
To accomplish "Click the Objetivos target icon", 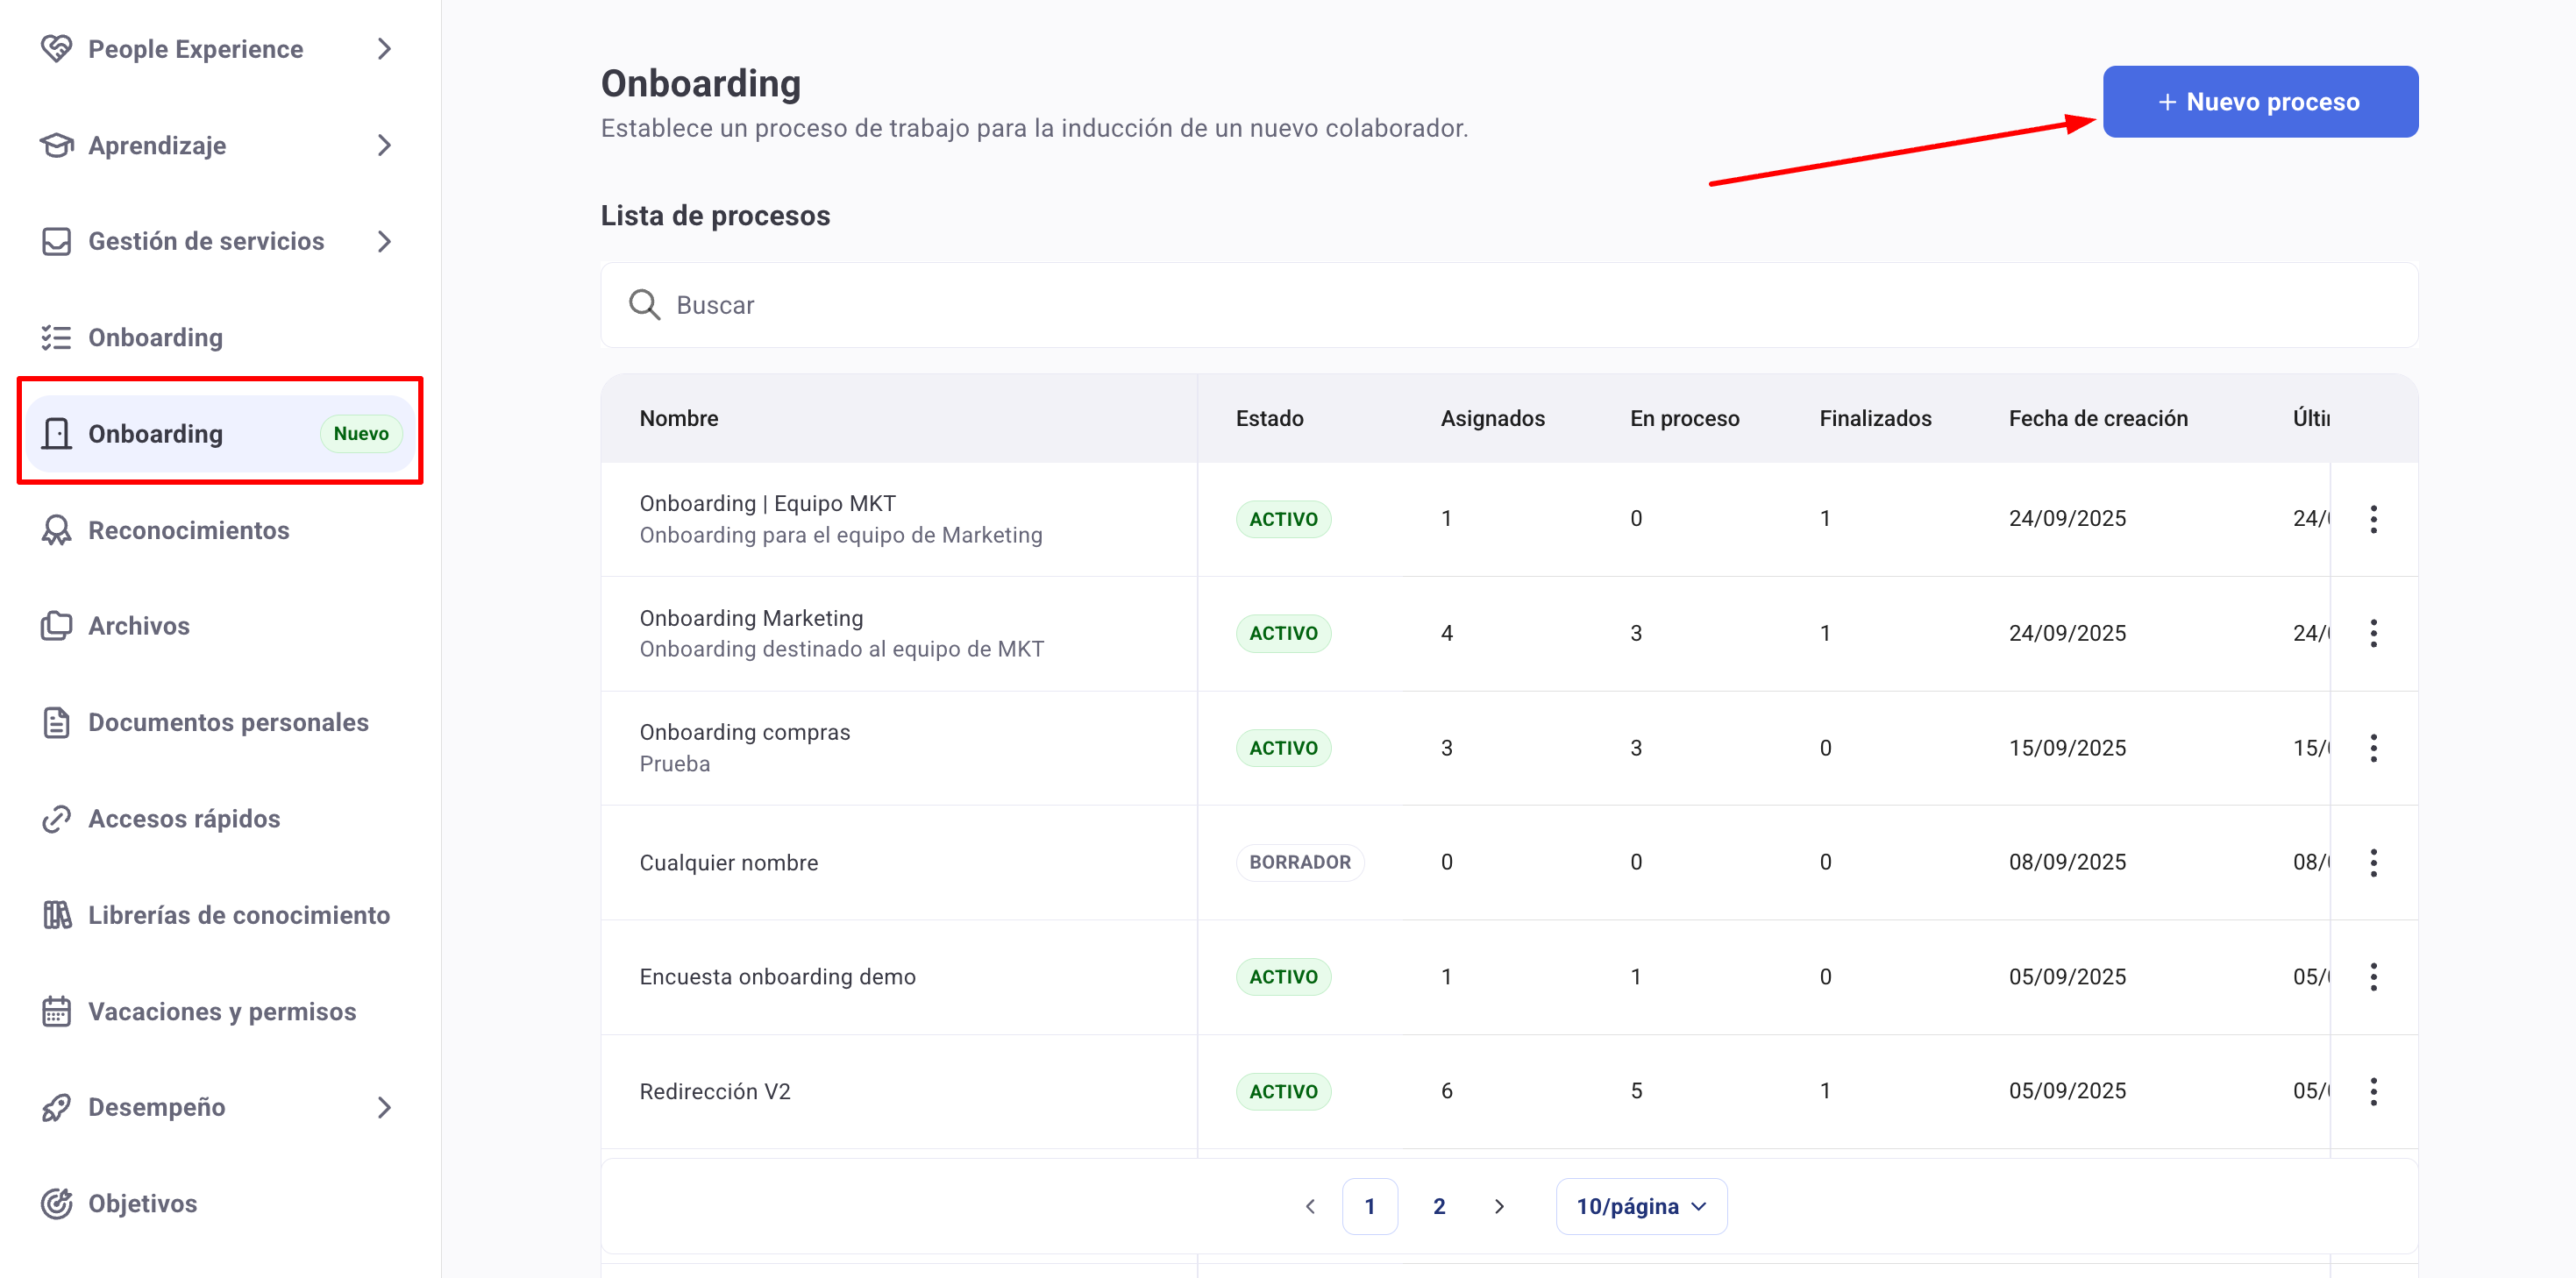I will tap(56, 1203).
